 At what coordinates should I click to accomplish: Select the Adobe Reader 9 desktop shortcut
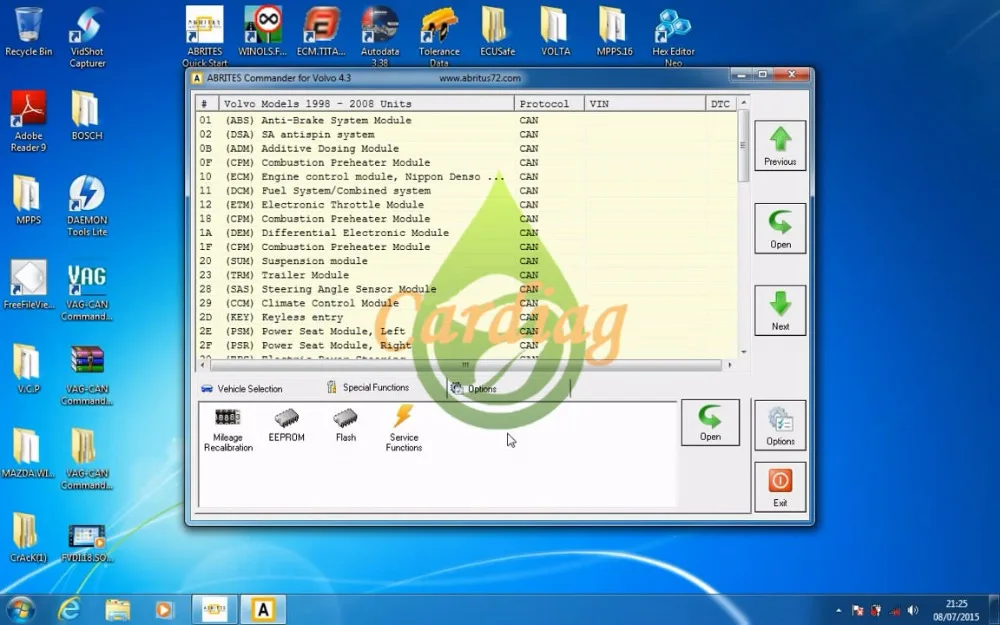[28, 121]
